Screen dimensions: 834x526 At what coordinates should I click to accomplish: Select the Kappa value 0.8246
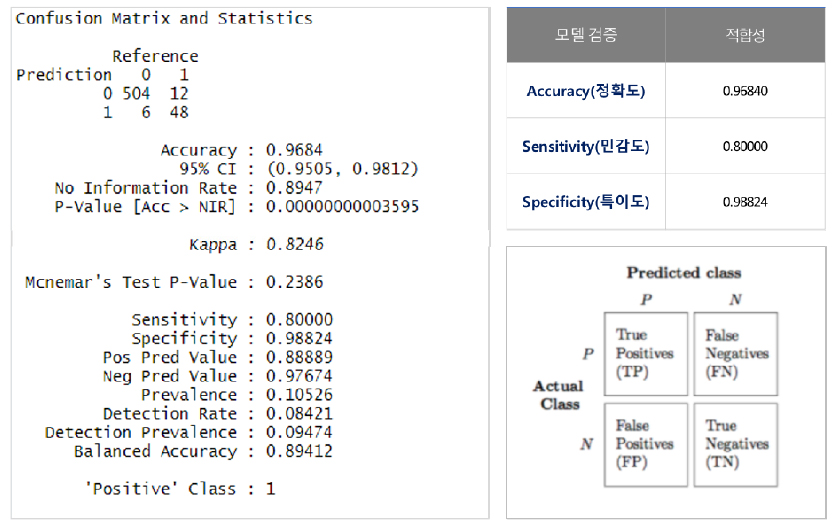(295, 244)
